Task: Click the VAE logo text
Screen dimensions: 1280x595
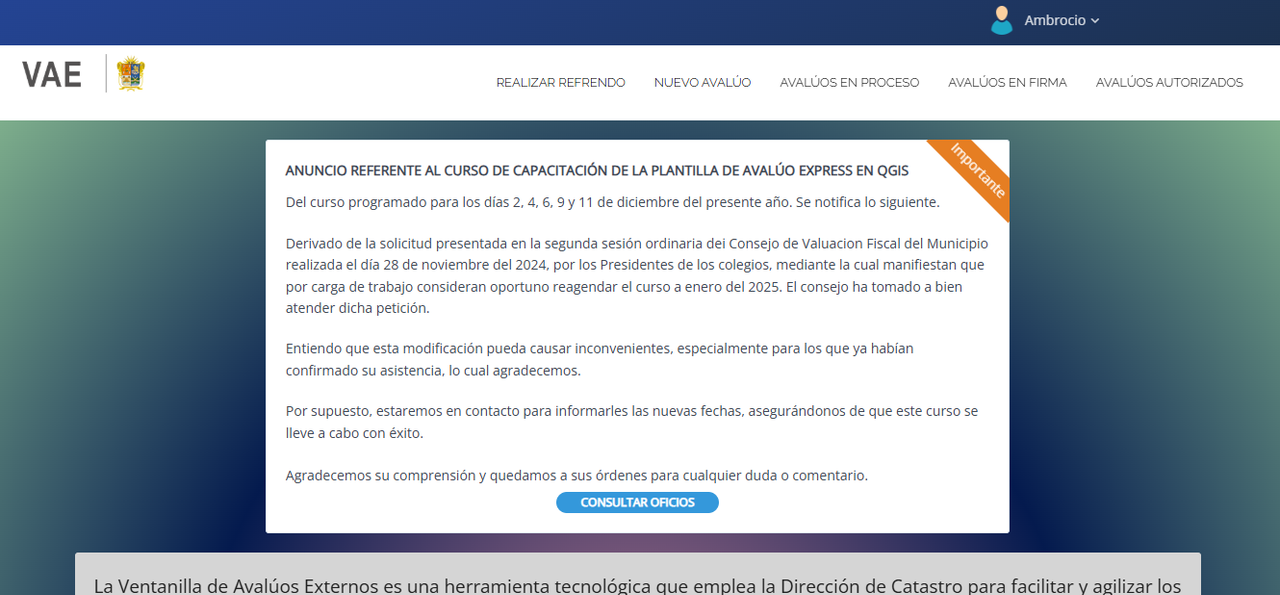Action: pyautogui.click(x=52, y=74)
